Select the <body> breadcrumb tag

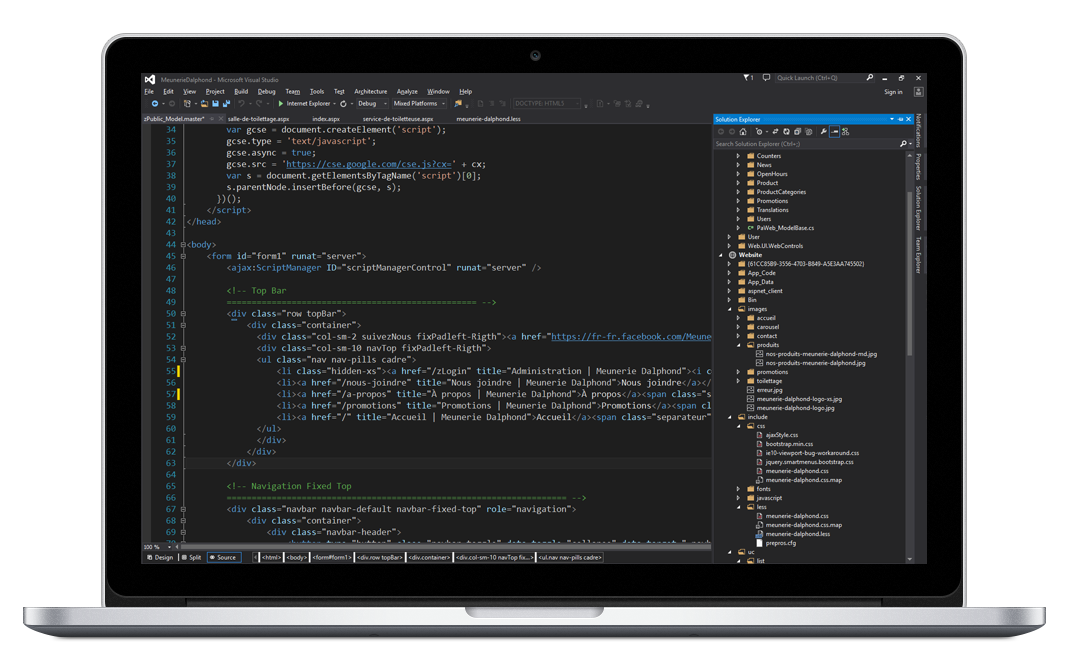pos(296,557)
